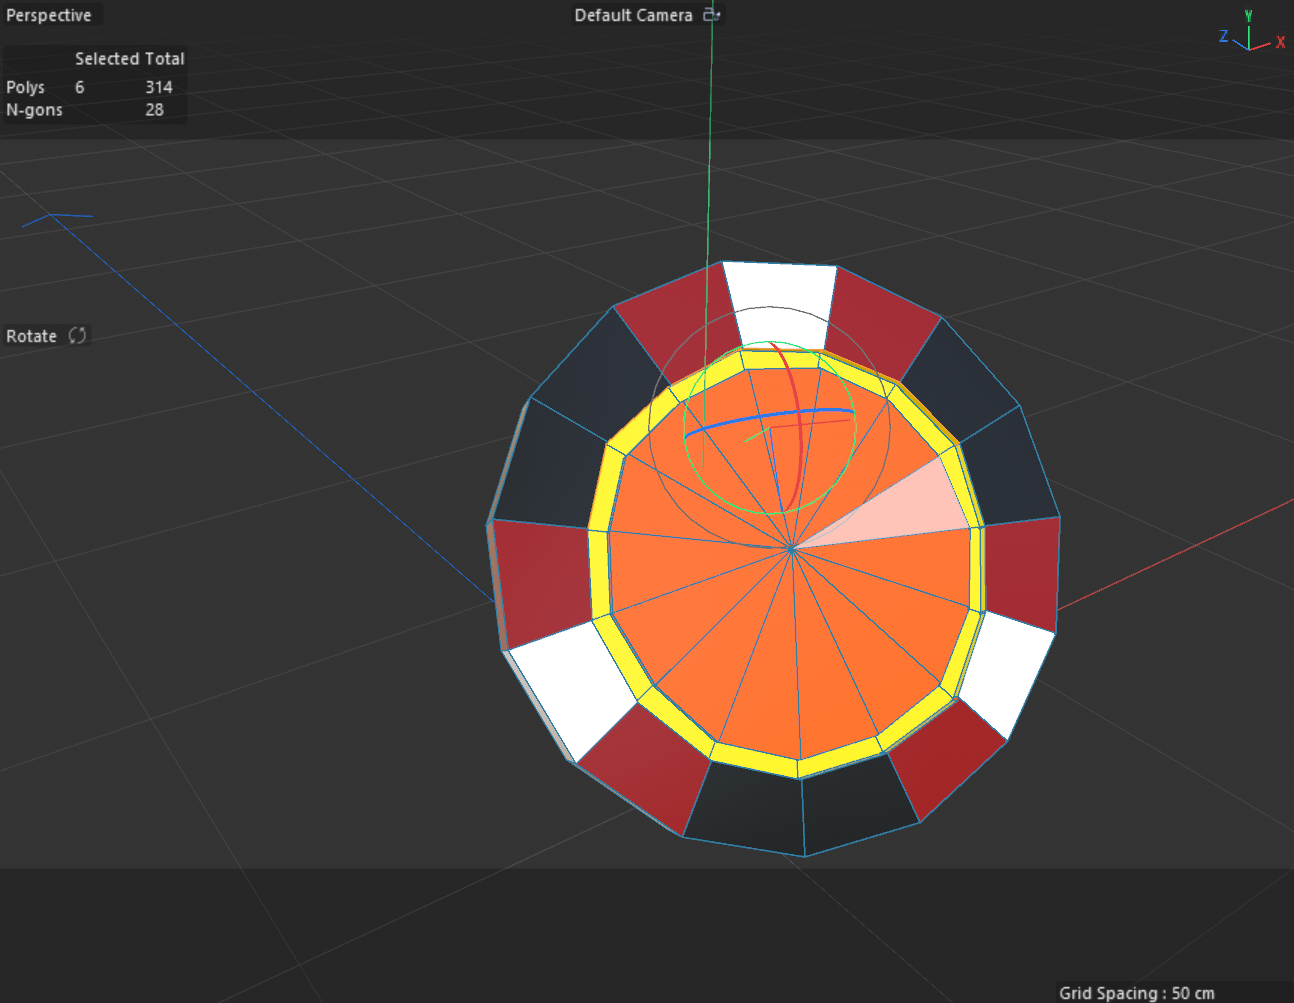This screenshot has height=1003, width=1294.
Task: Click the red X axis on the orientation gizmo
Action: tap(1279, 42)
